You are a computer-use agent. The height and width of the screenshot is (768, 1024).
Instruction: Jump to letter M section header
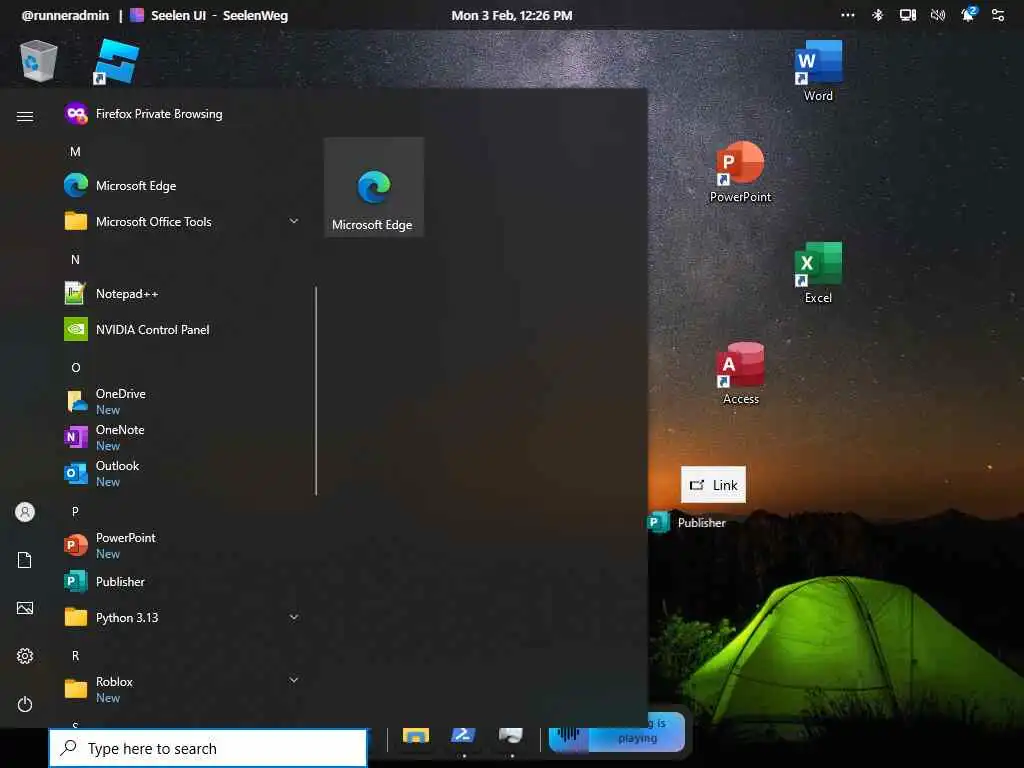click(x=75, y=152)
